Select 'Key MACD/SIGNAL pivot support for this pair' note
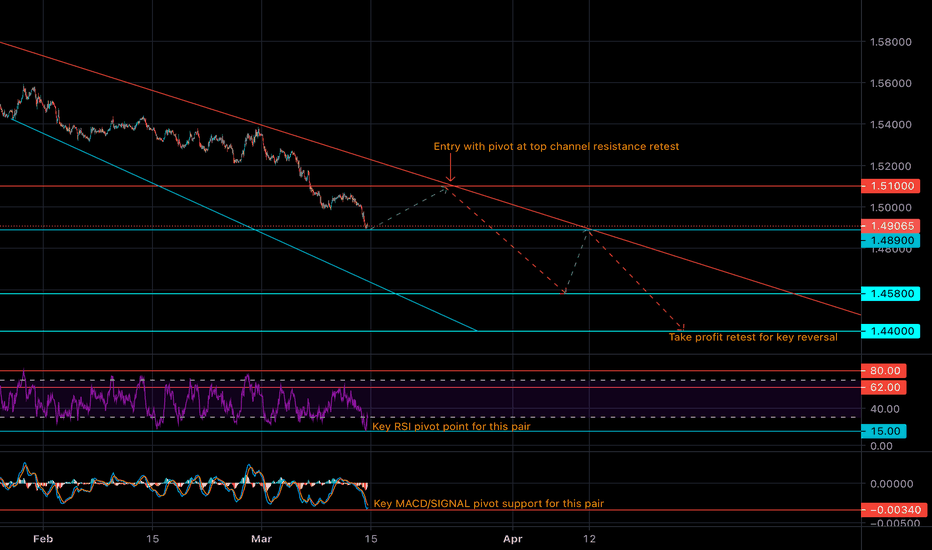932x550 pixels. tap(489, 504)
